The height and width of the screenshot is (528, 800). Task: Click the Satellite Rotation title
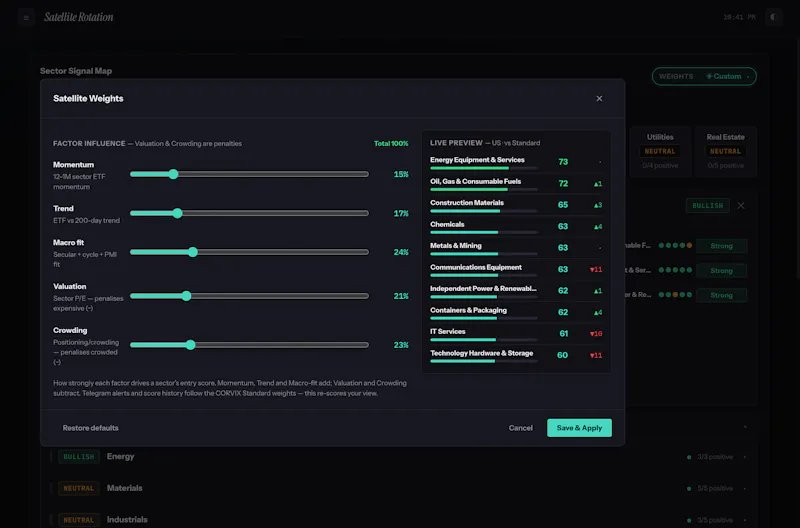(x=79, y=17)
